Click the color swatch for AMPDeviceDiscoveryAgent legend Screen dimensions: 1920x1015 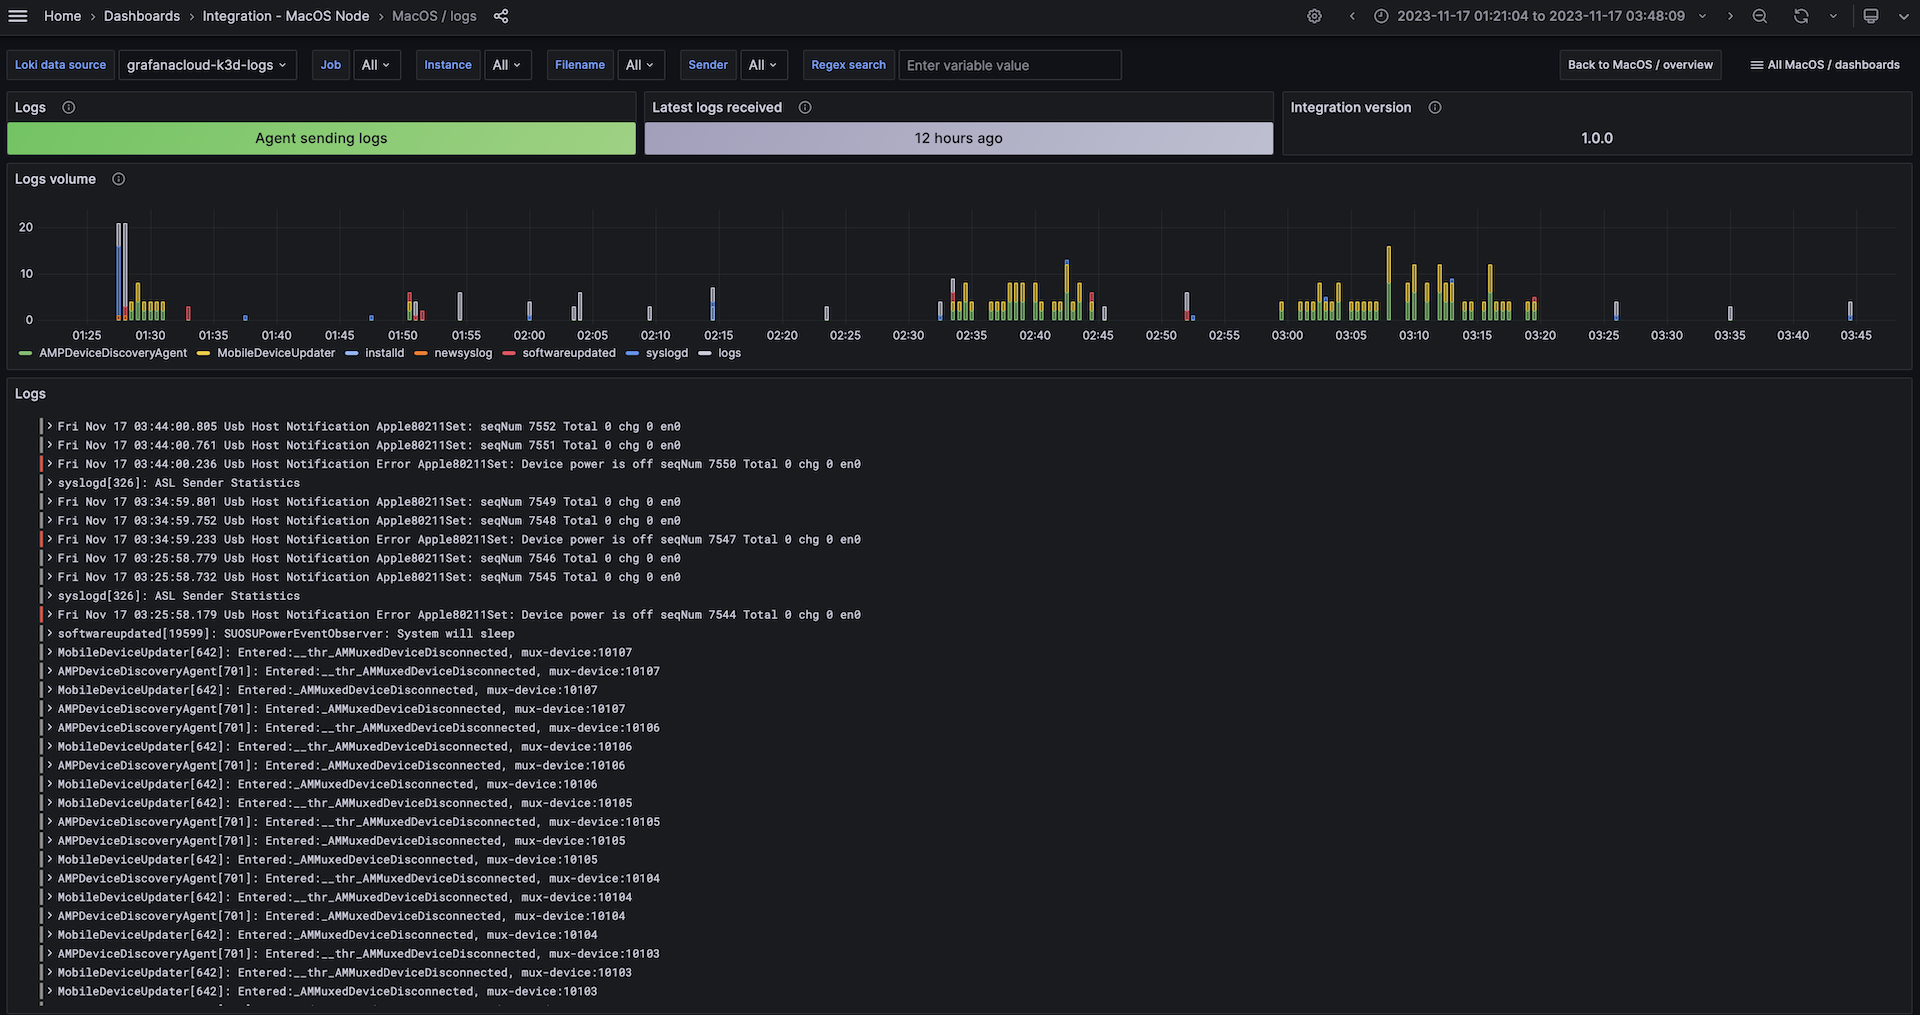(25, 353)
